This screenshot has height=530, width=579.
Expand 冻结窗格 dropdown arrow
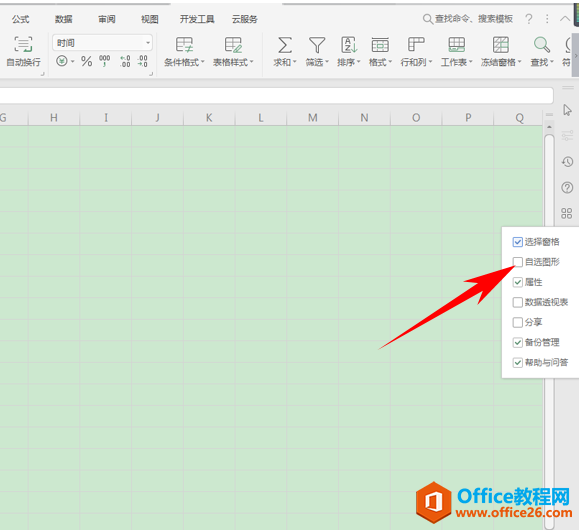coord(520,62)
